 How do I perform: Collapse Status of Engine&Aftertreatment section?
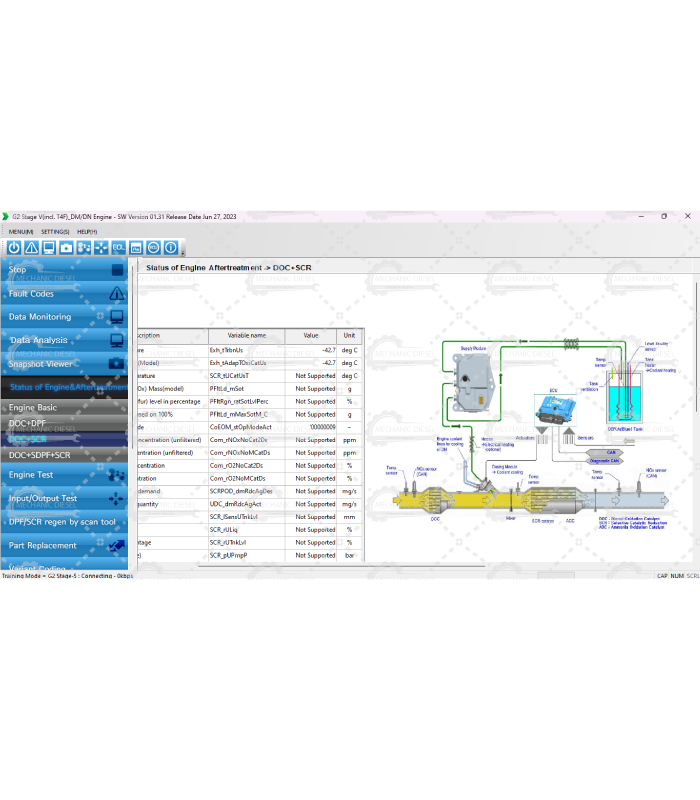click(x=65, y=387)
